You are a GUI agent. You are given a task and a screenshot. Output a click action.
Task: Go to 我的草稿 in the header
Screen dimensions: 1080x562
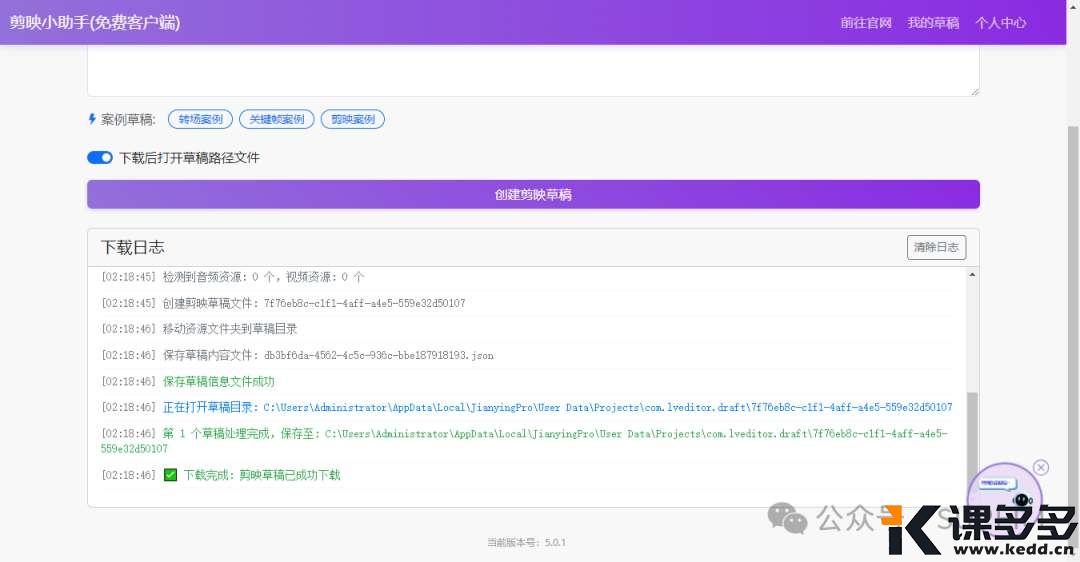point(933,23)
